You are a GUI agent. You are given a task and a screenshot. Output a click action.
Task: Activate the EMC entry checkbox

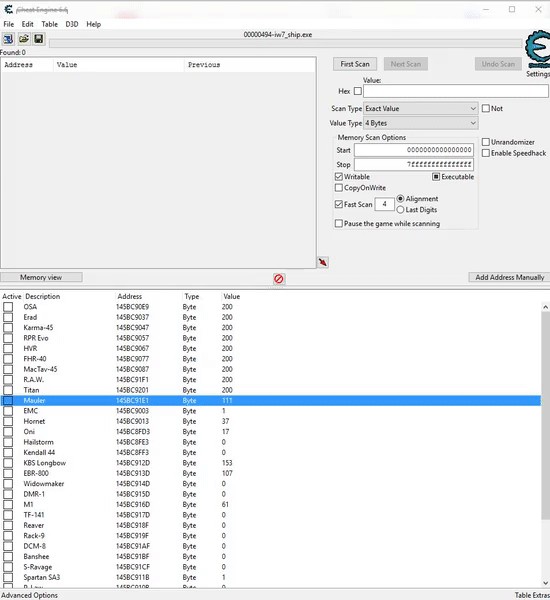[8, 411]
